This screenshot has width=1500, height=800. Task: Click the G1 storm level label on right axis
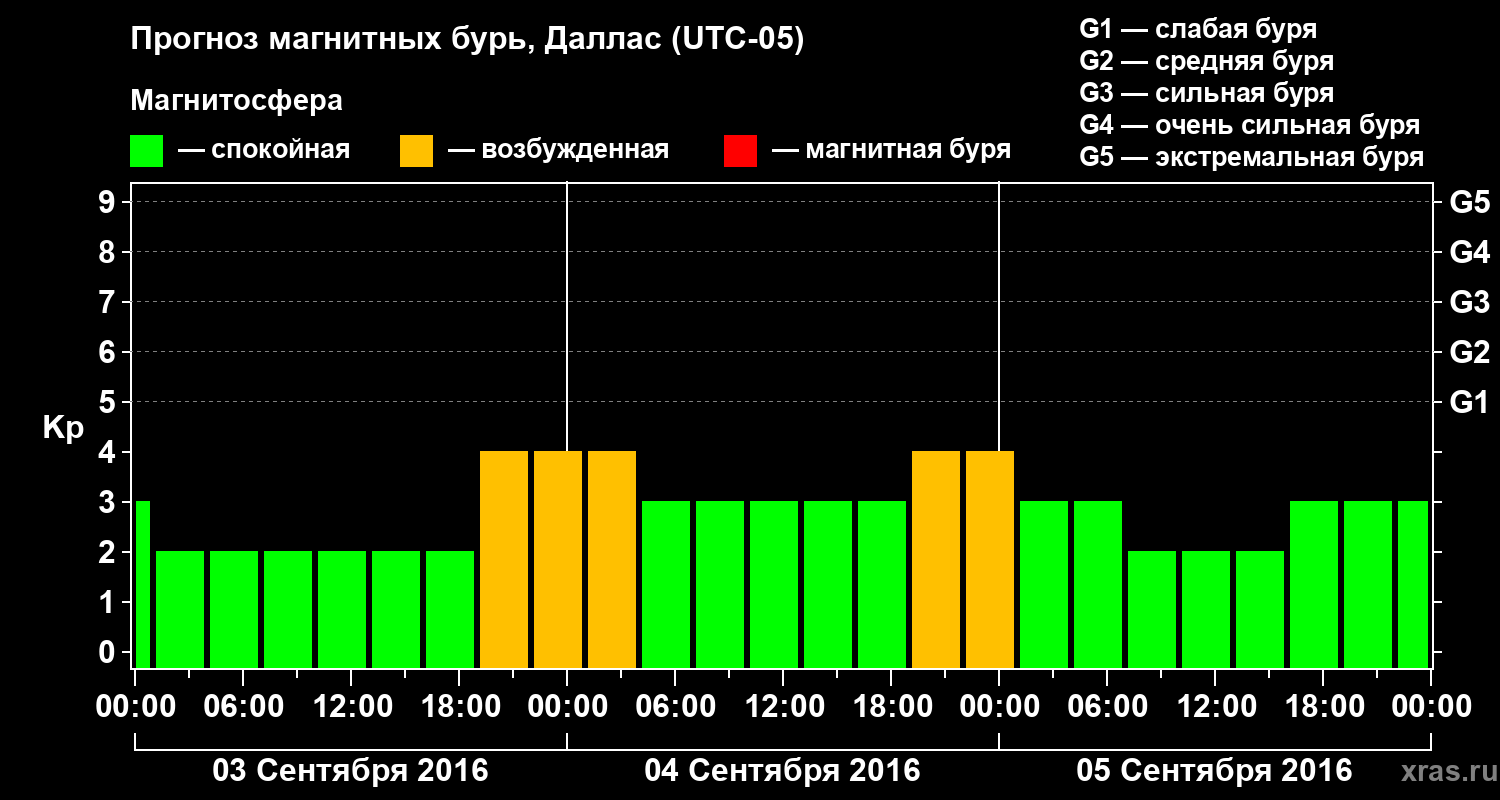click(1469, 402)
